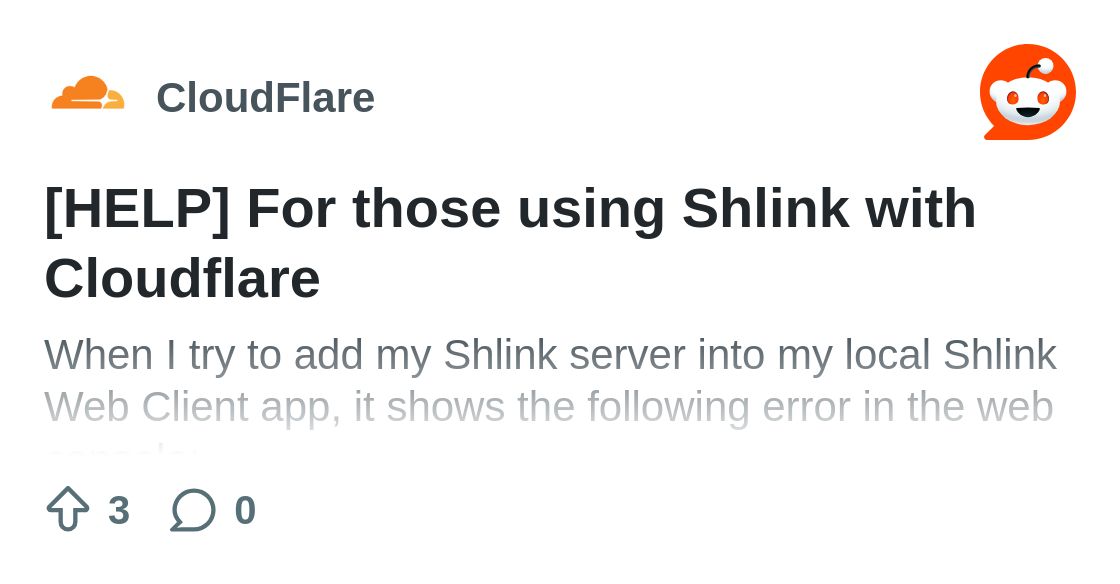Screen dimensions: 1120x584
Task: Click the word Cloudflare on the title's second line
Action: click(x=182, y=278)
